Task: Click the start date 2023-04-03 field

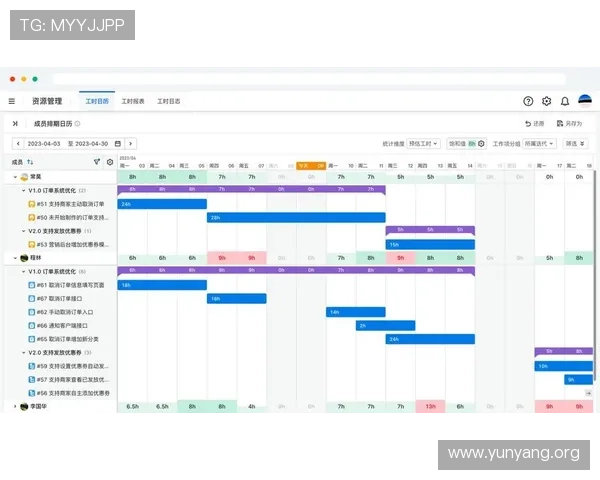Action: [x=44, y=144]
